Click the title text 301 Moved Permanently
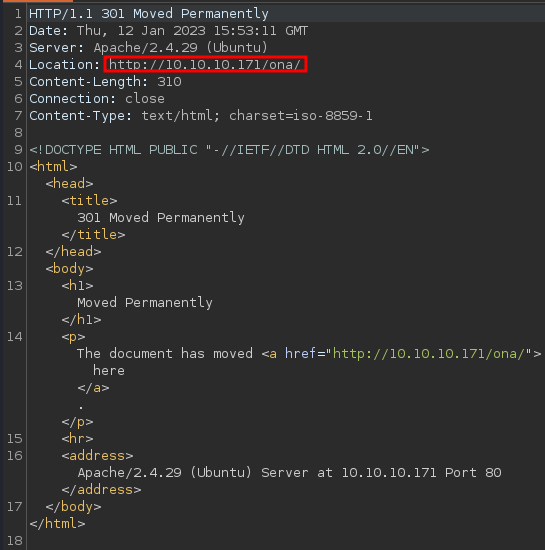This screenshot has height=550, width=545. pos(161,217)
